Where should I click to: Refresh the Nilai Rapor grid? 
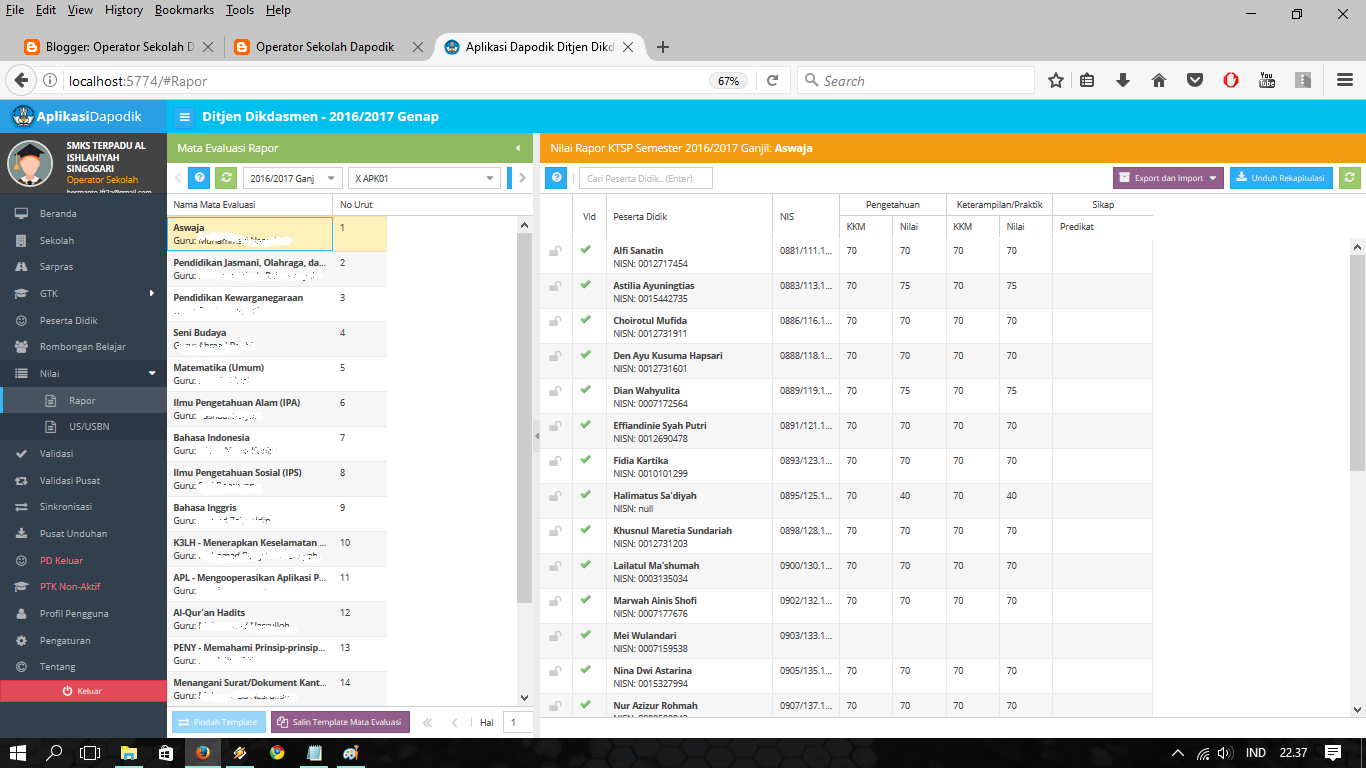point(1351,178)
